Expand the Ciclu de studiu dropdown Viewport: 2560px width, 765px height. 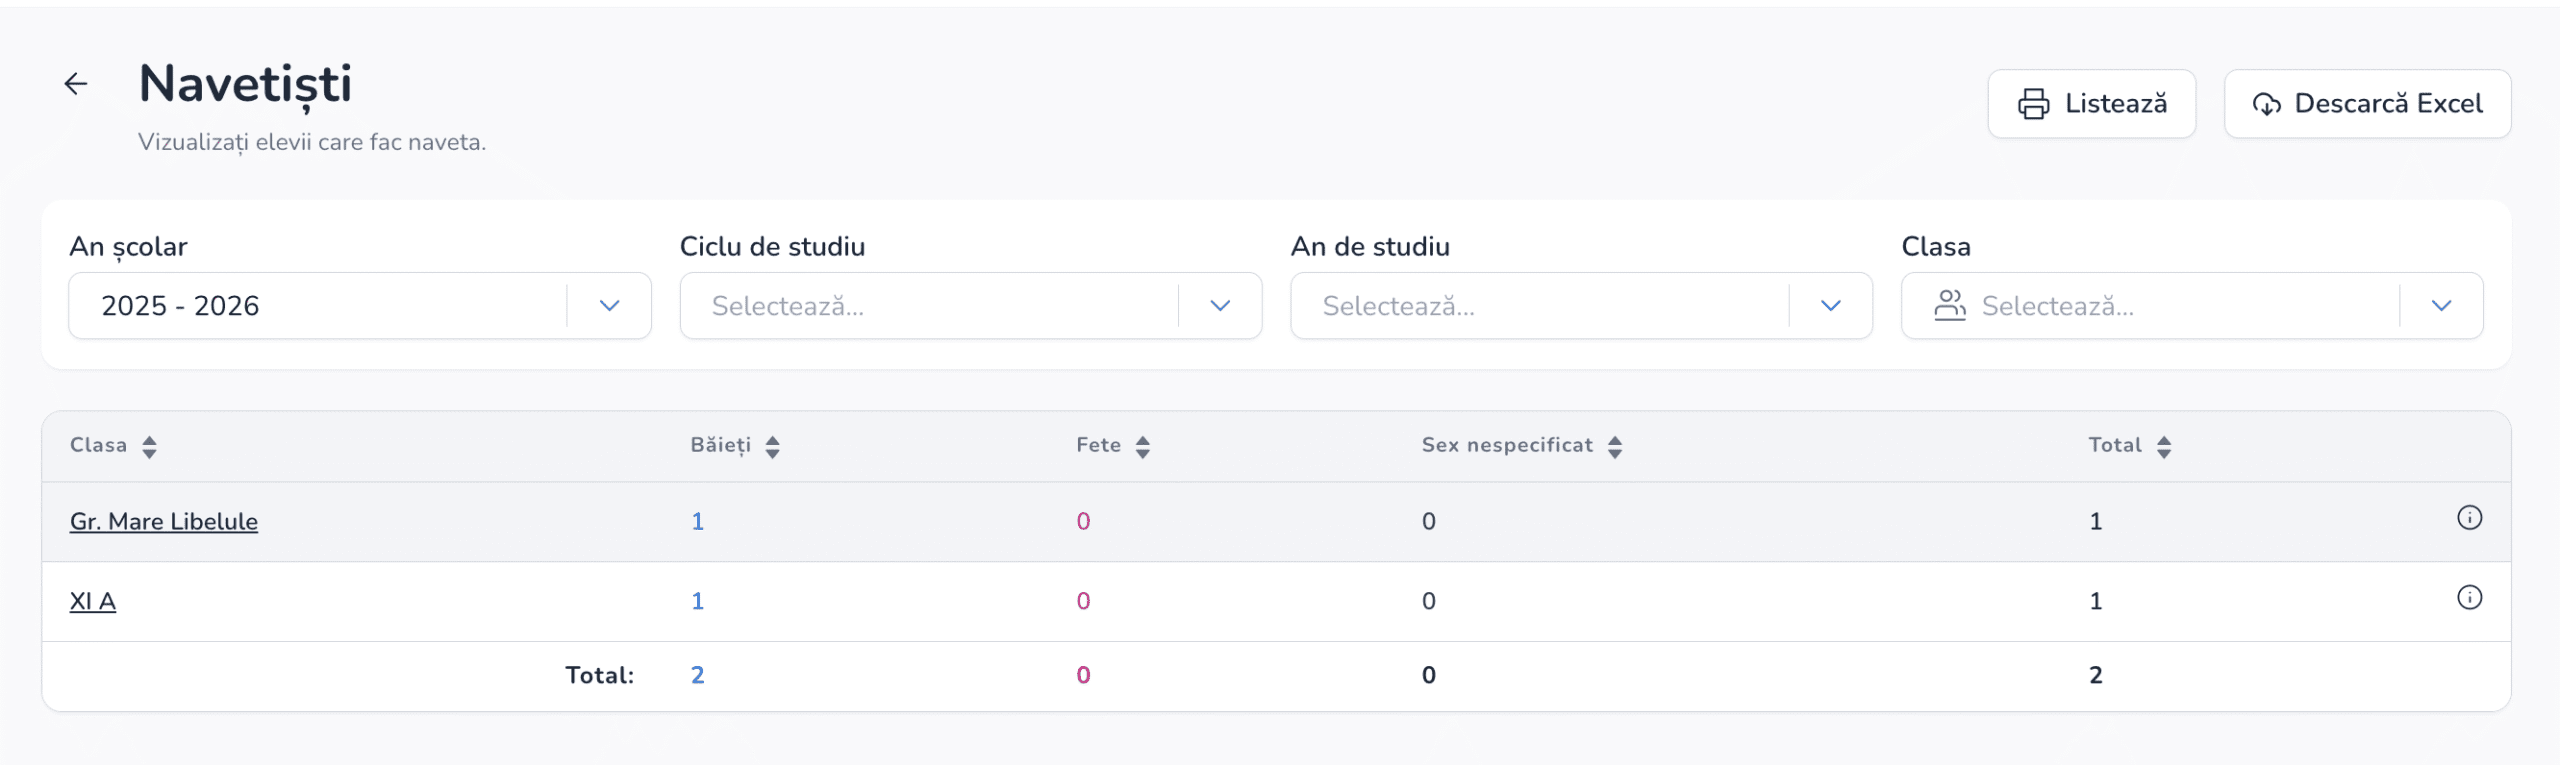click(x=1220, y=306)
